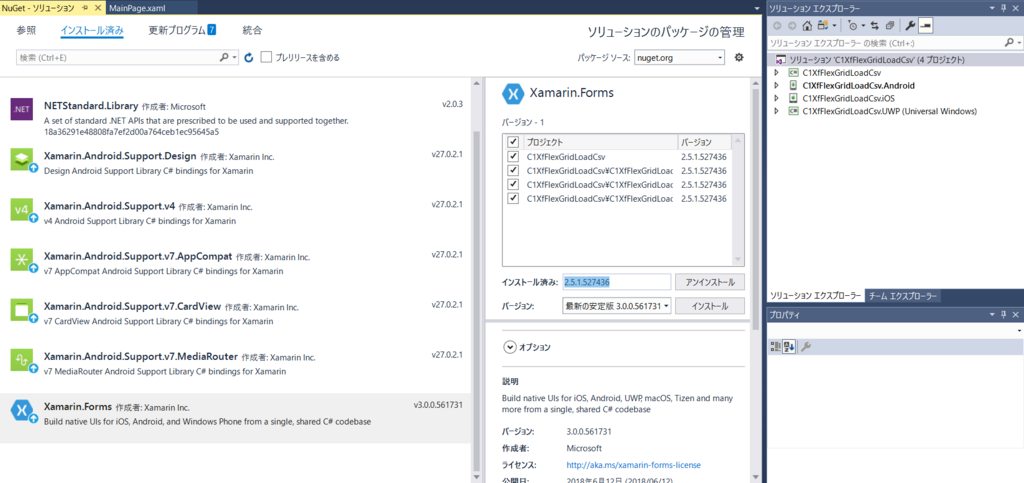Open the version dropdown showing 3.0.0.561731

(x=616, y=305)
